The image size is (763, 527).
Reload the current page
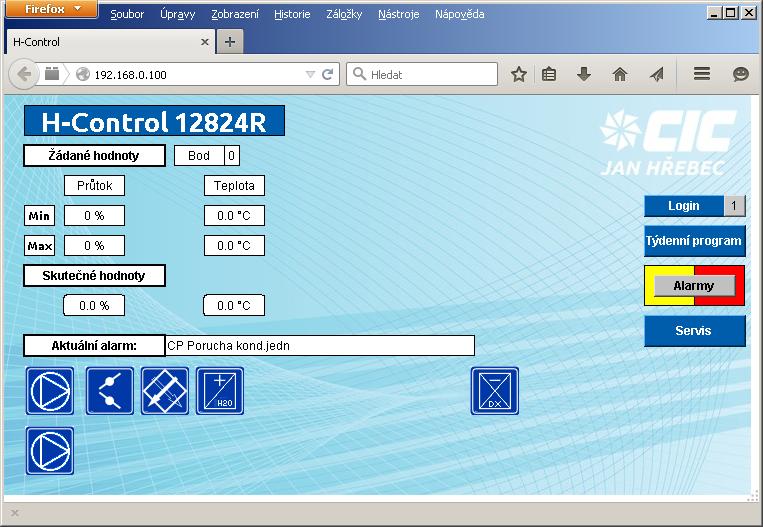point(327,74)
